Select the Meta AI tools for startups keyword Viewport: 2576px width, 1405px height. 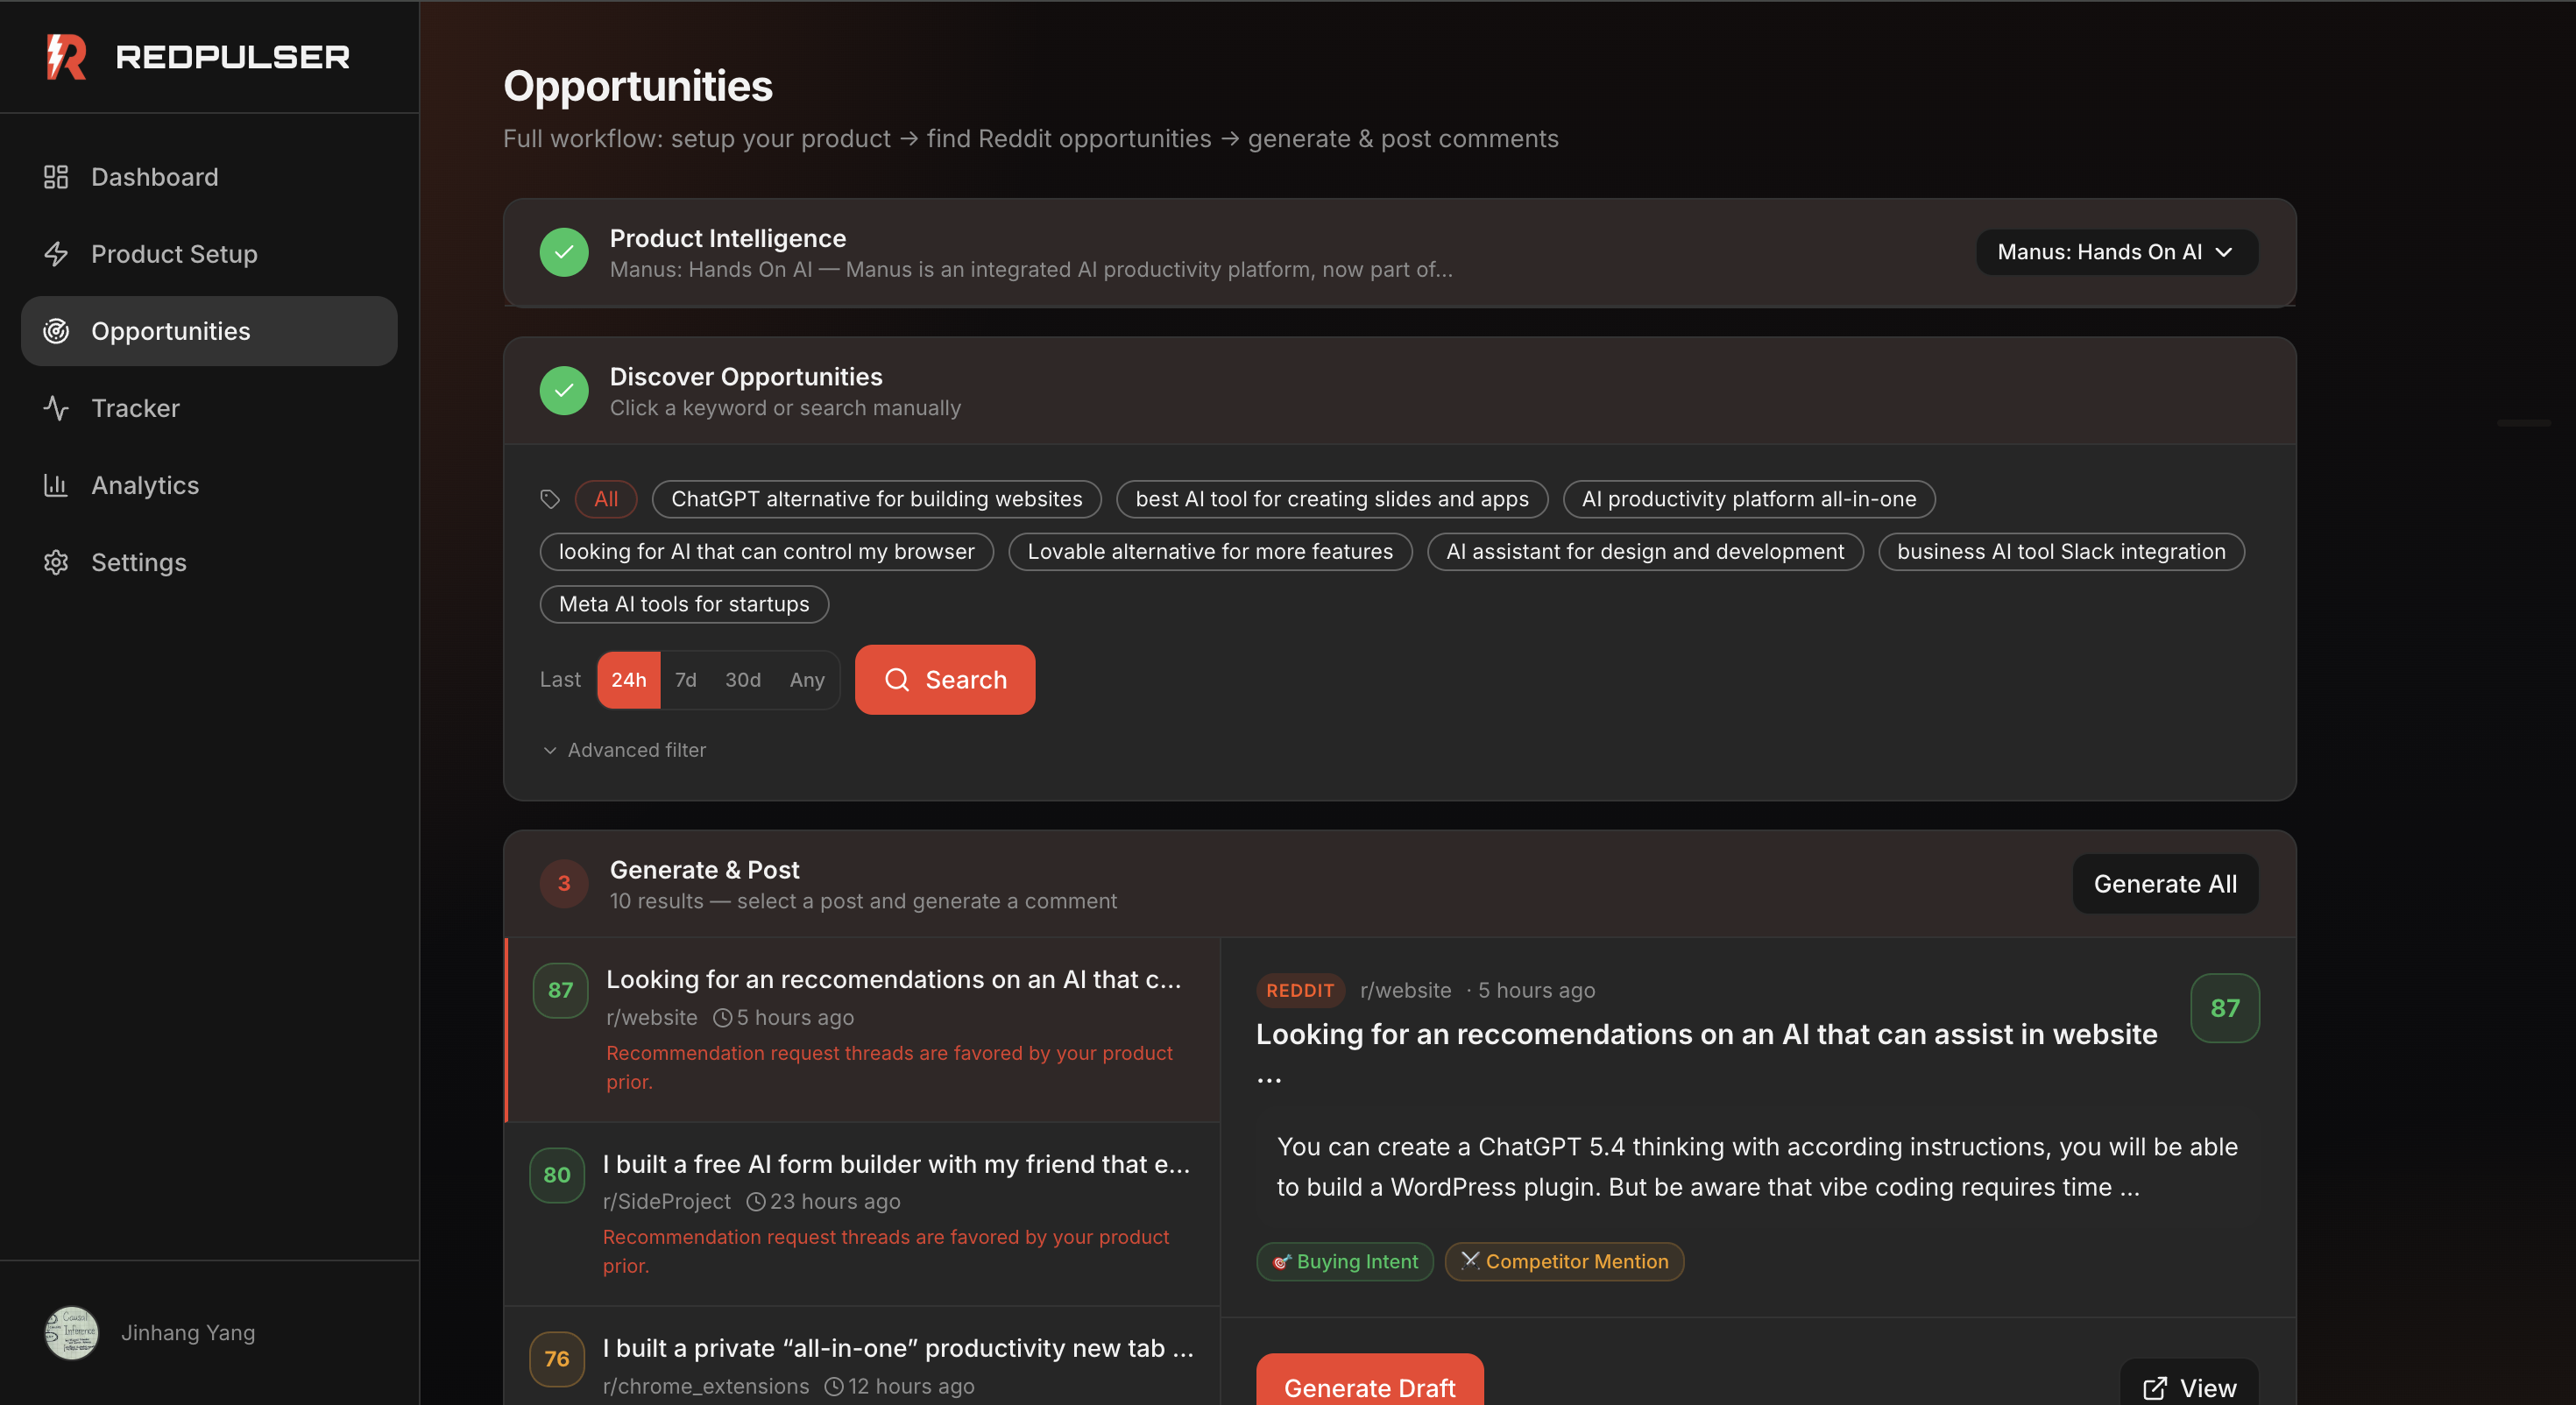[x=684, y=604]
